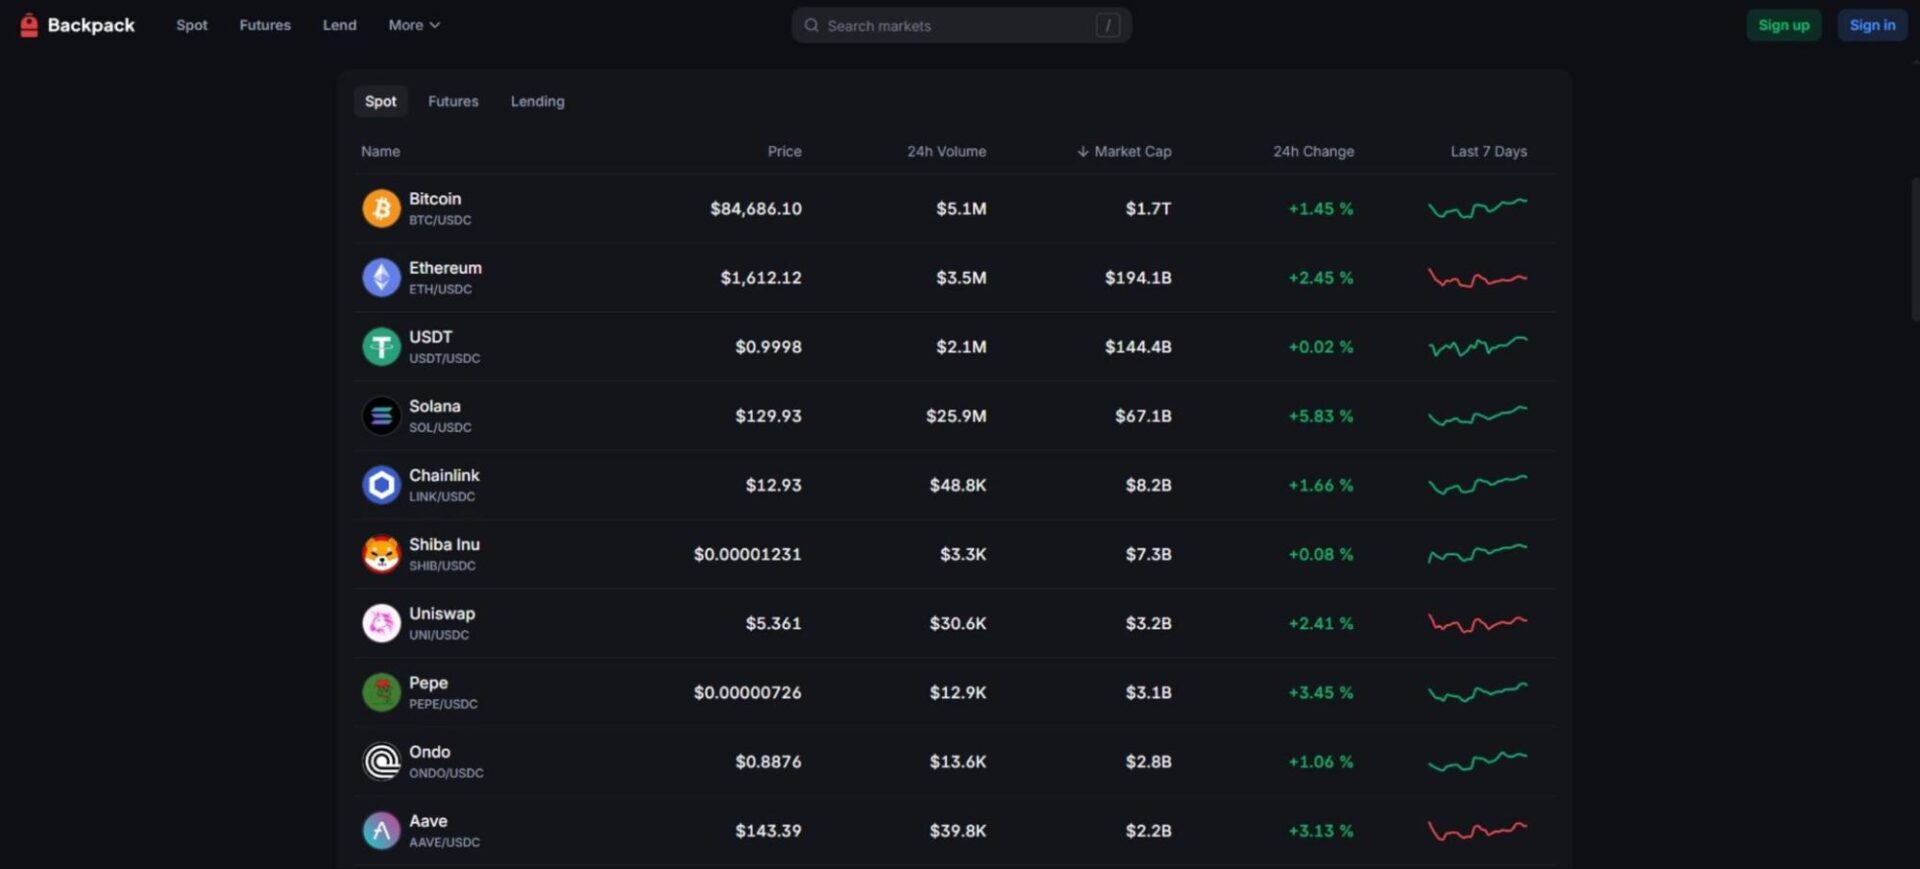
Task: Click Chainlink's market cap $8.2B
Action: coord(1148,485)
